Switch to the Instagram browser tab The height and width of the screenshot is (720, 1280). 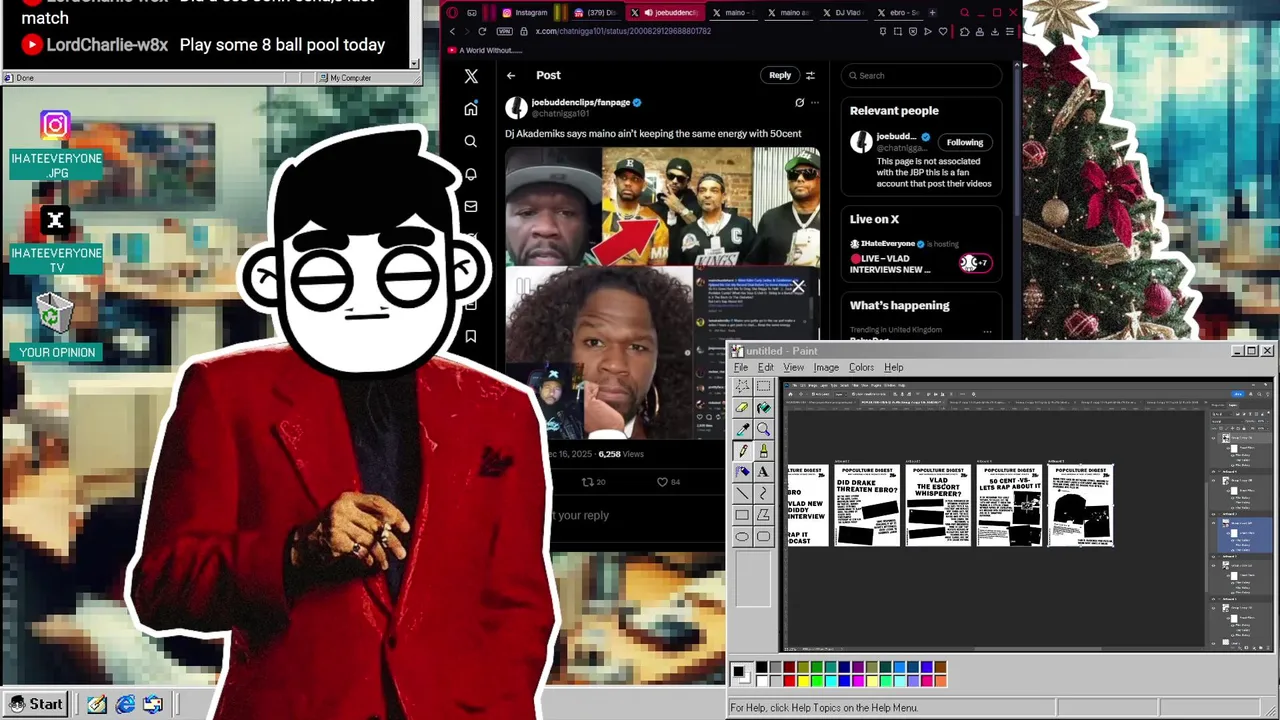pyautogui.click(x=524, y=13)
